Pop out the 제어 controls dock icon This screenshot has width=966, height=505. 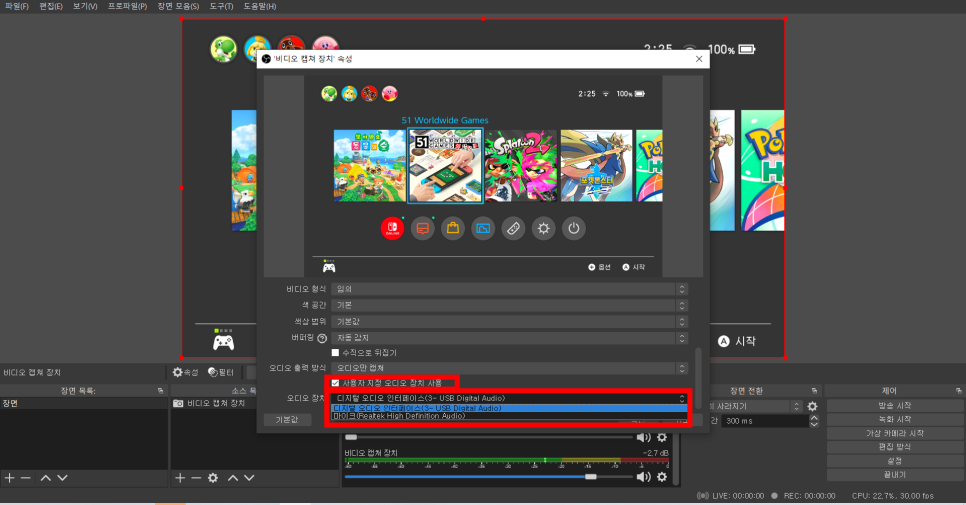click(959, 390)
